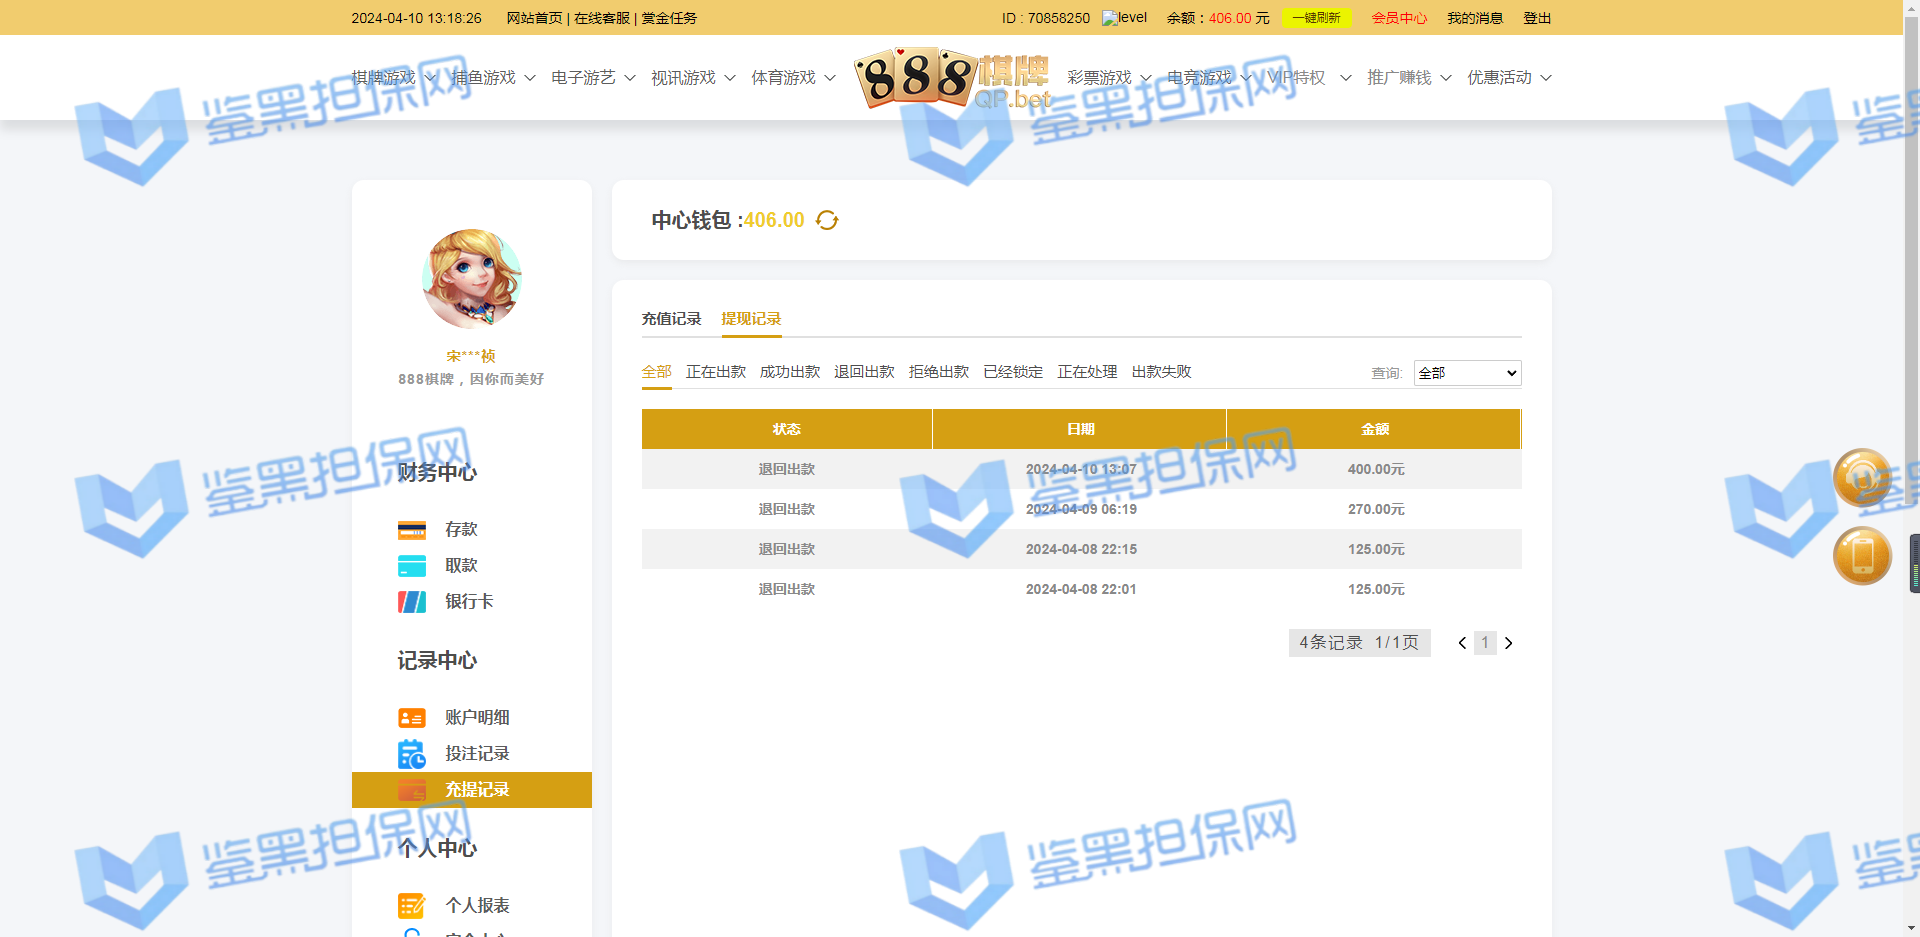Click the 银行卡 bank card icon
1920x937 pixels.
pyautogui.click(x=412, y=602)
